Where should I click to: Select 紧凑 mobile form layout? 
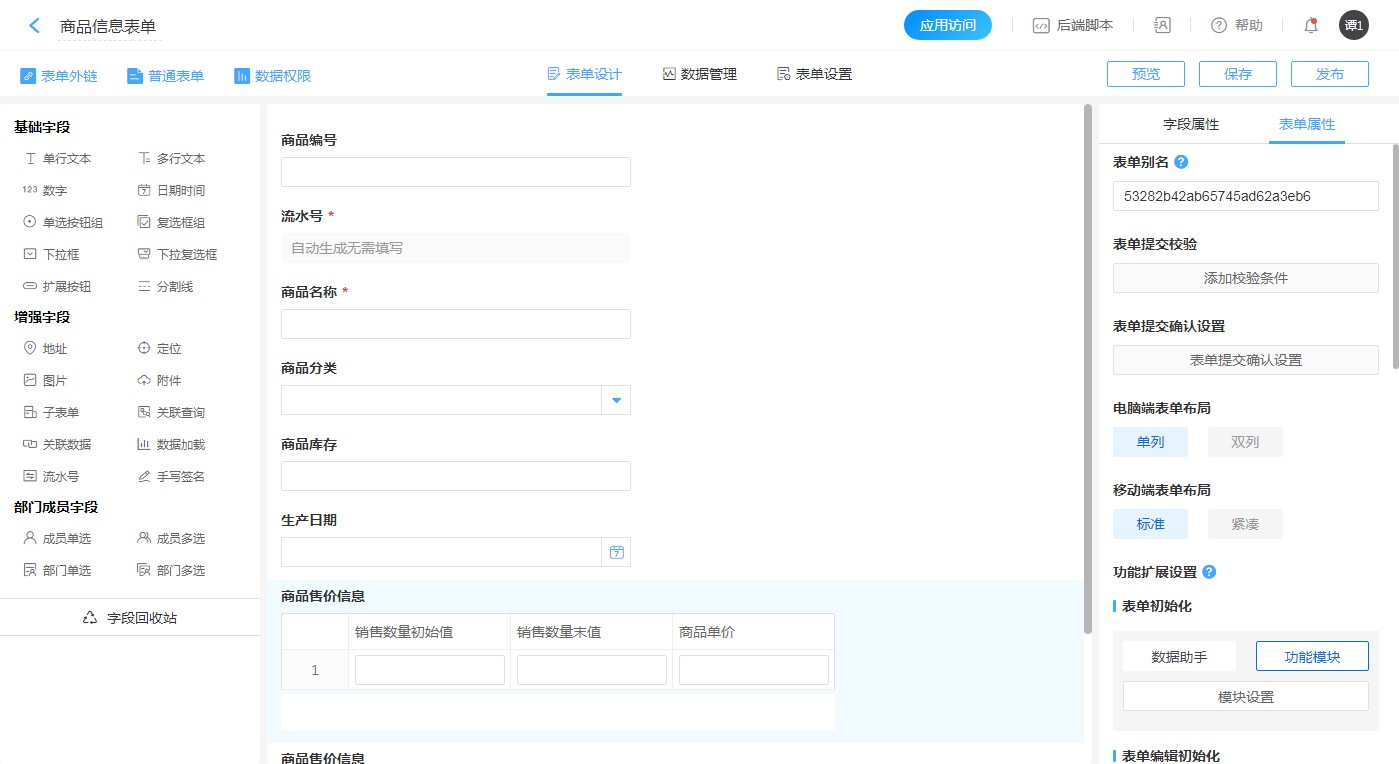click(x=1244, y=524)
